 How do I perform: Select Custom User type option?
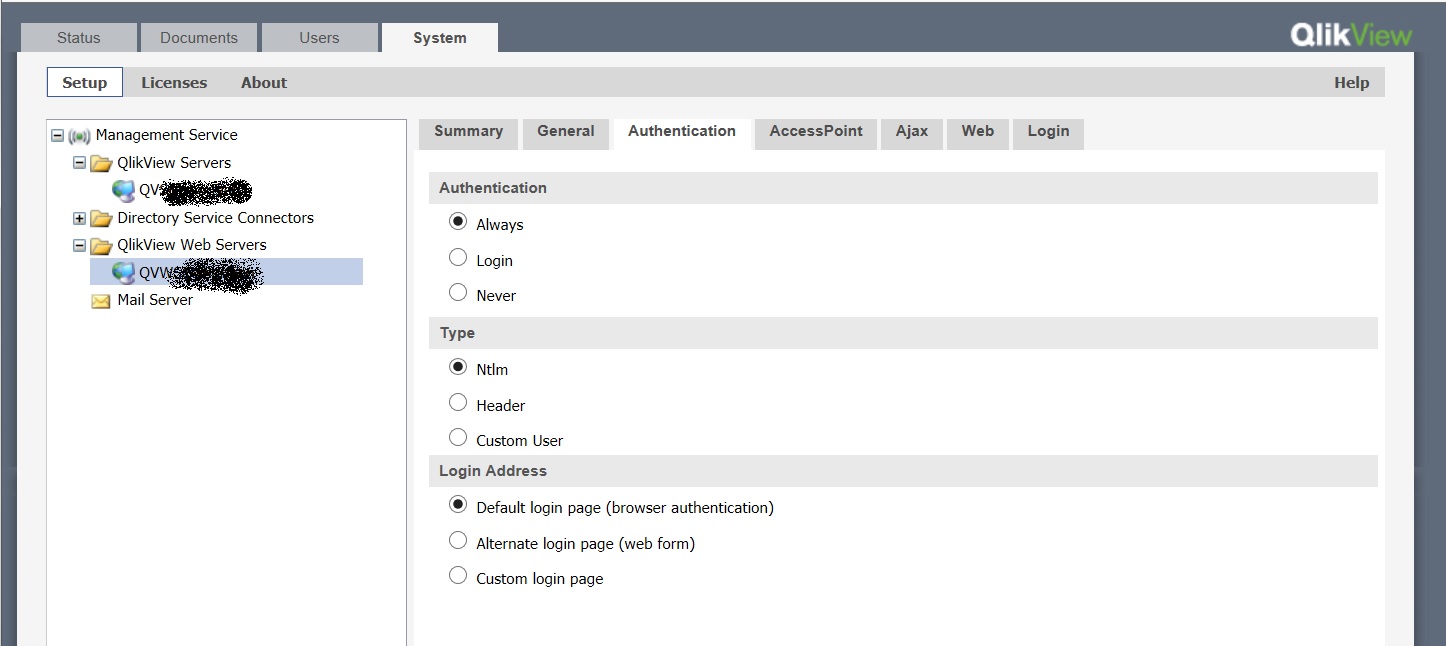point(458,438)
